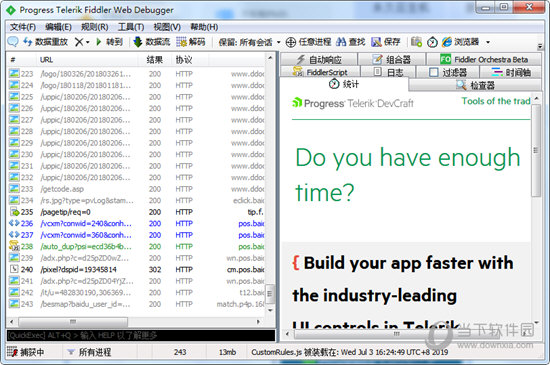Click the camera screenshot toolbar icon

click(x=416, y=42)
